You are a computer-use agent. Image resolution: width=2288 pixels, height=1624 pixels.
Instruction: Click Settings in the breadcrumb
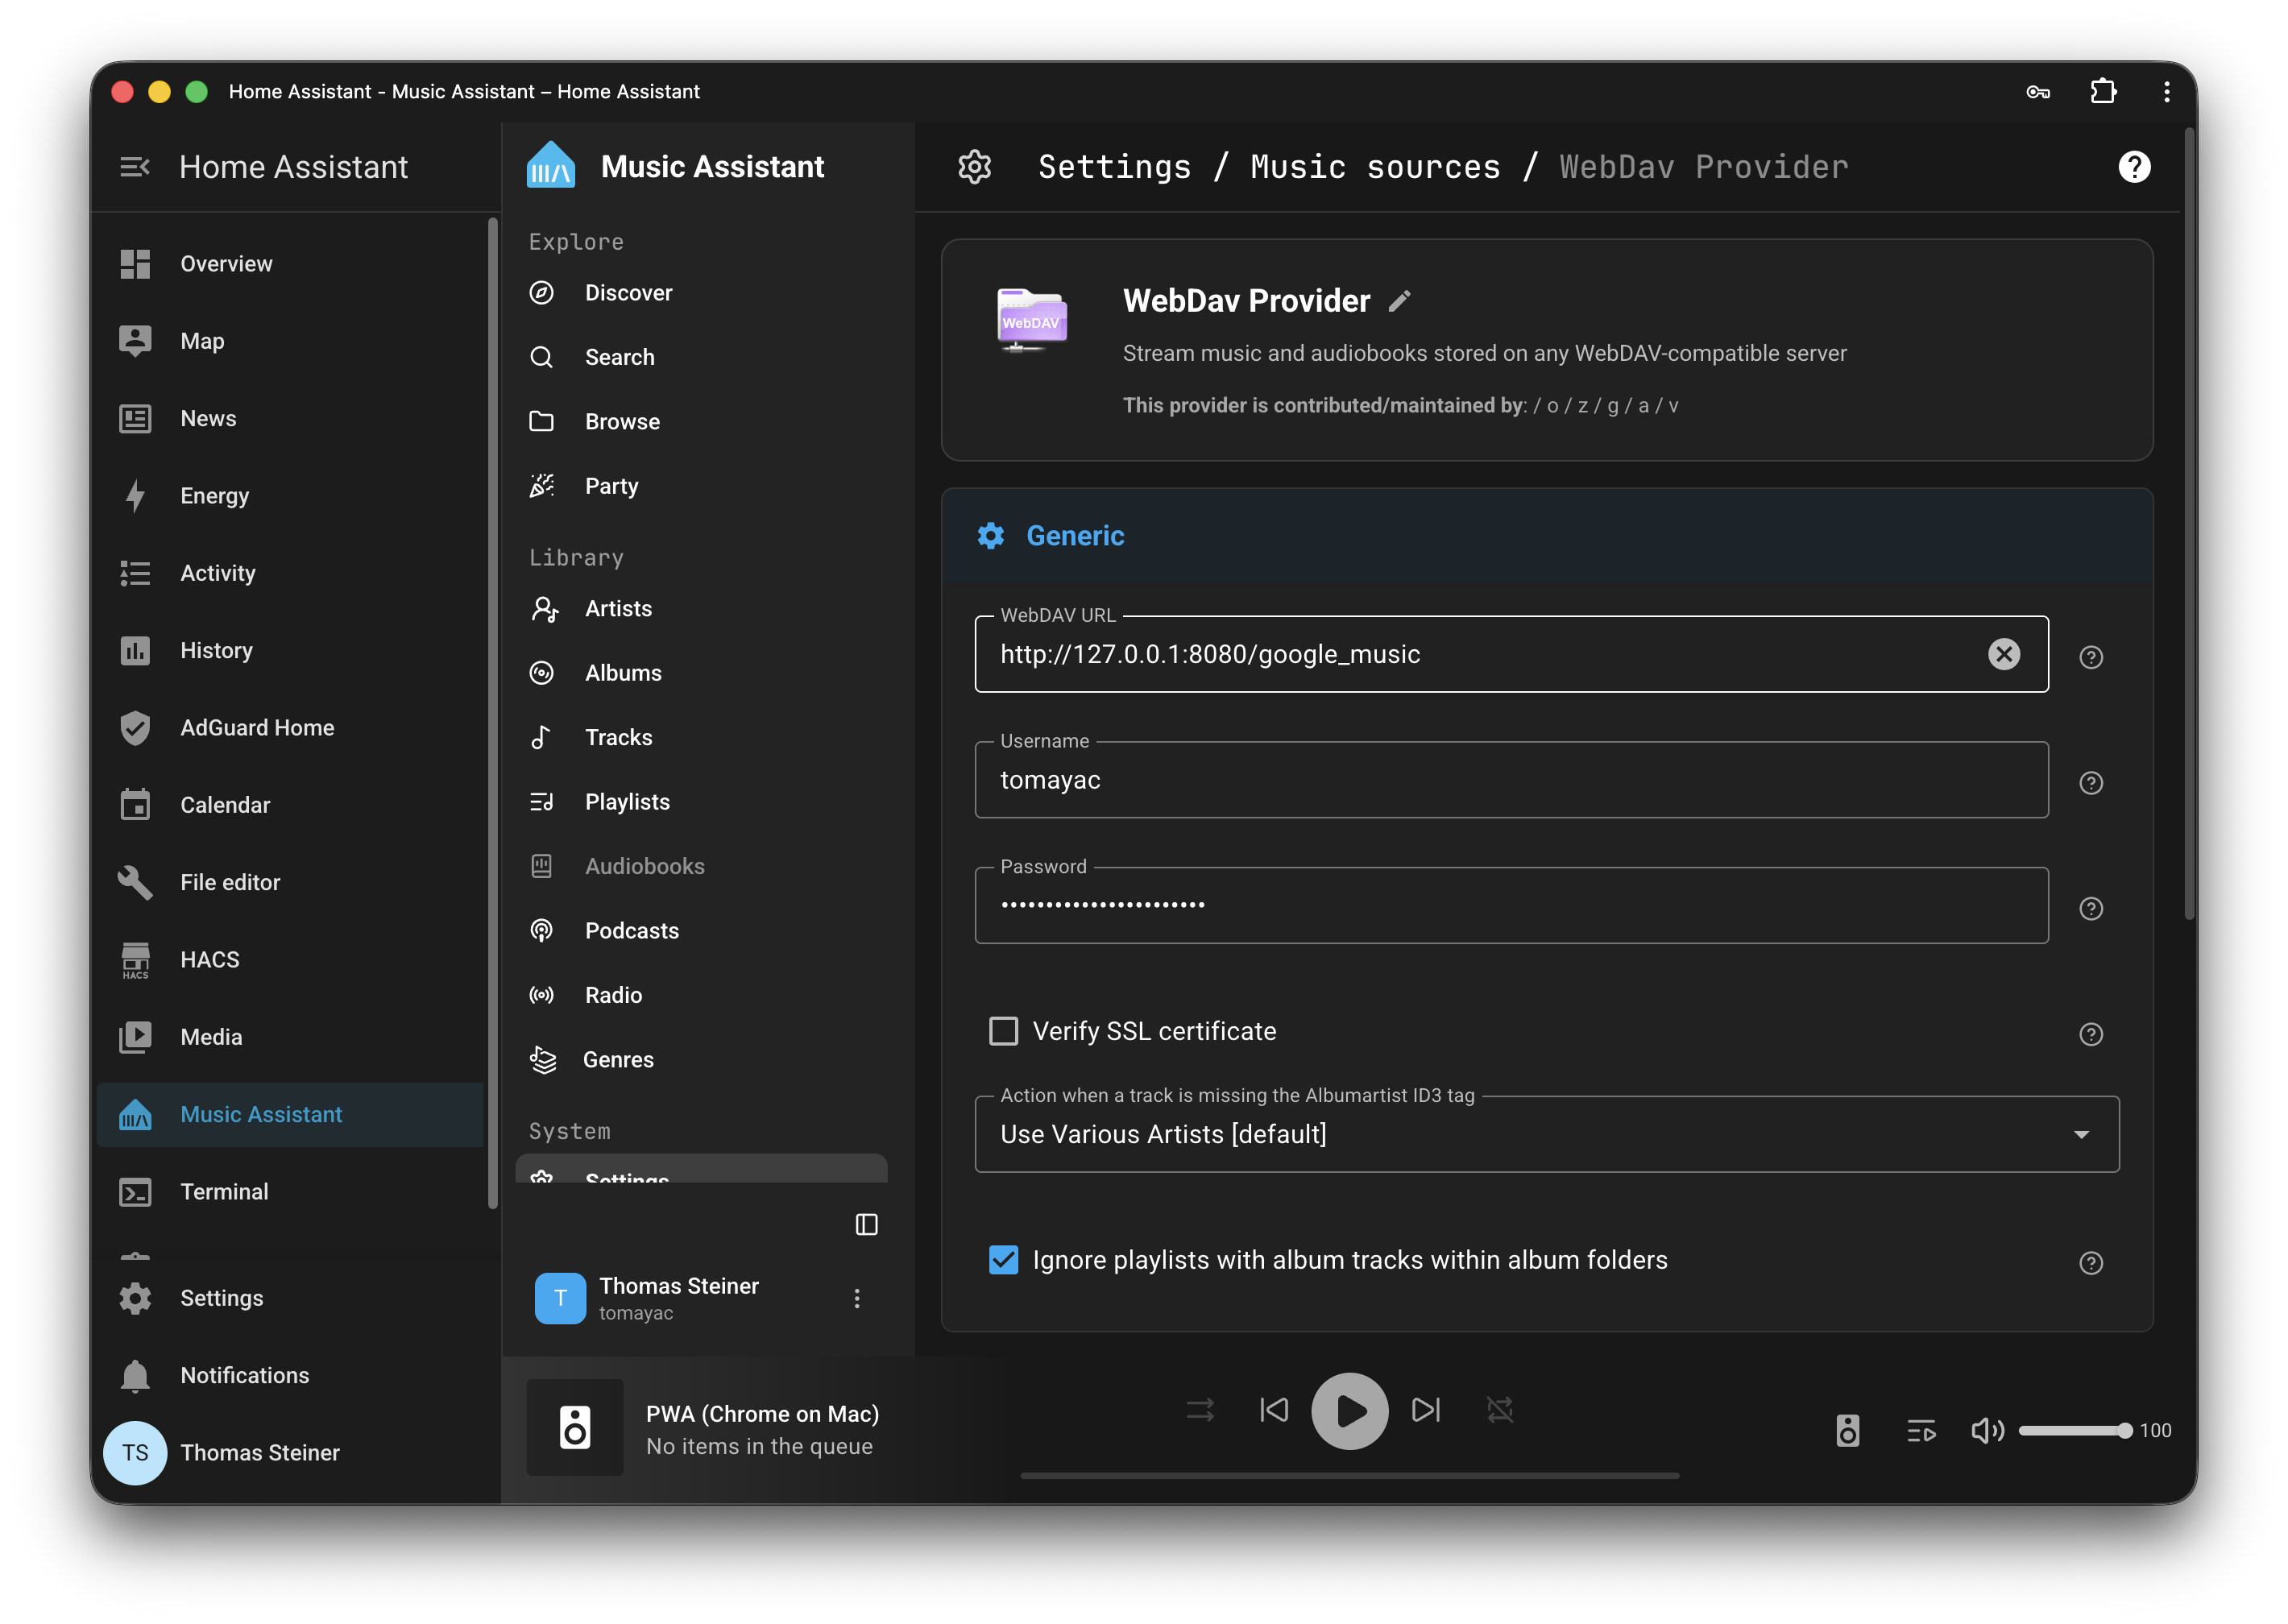[1114, 167]
